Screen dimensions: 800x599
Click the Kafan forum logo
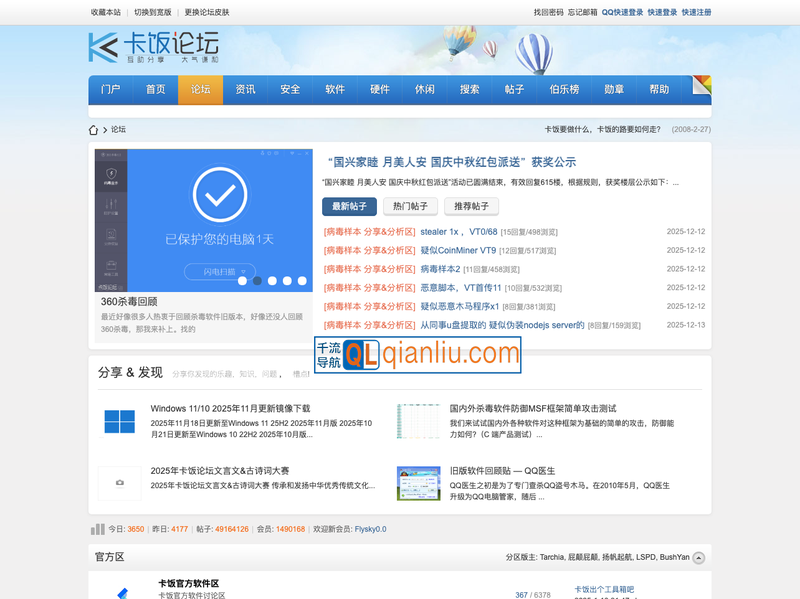(153, 47)
